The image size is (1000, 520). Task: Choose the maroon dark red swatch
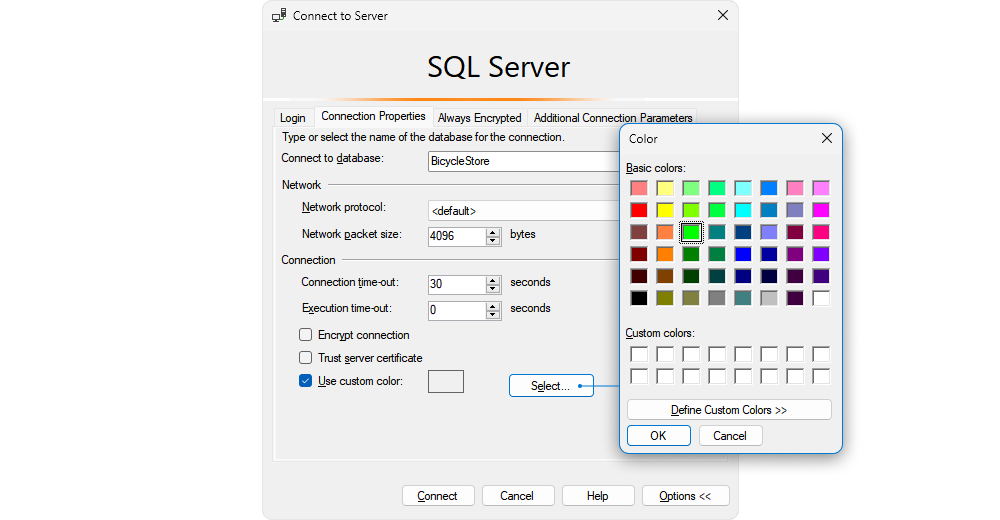[x=639, y=254]
